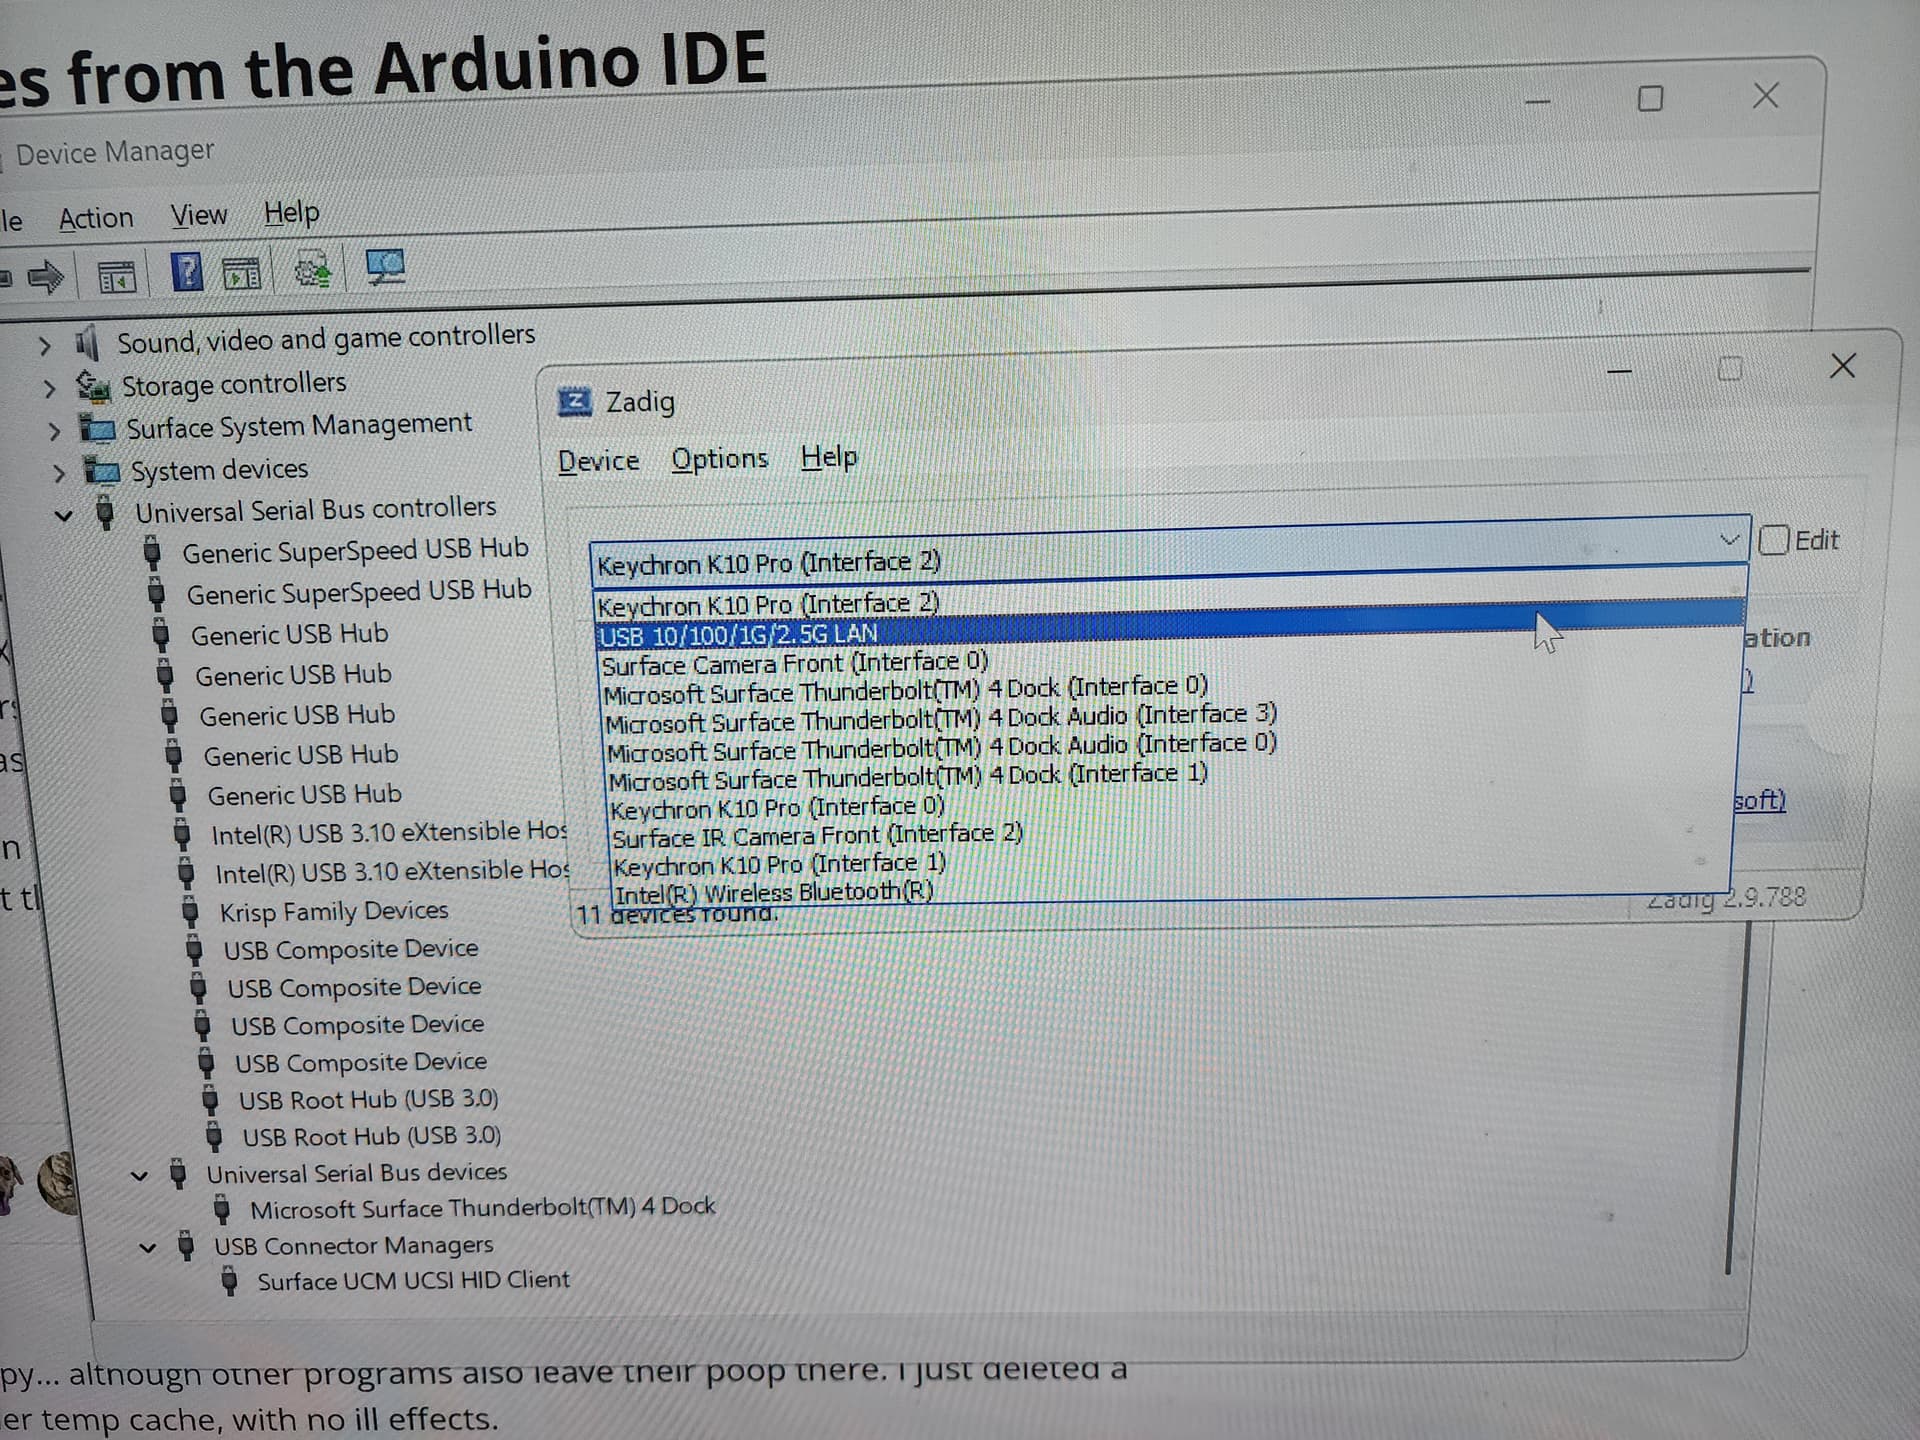Enable the Edit checkbox in Zadig
The image size is (1920, 1440).
pyautogui.click(x=1773, y=541)
